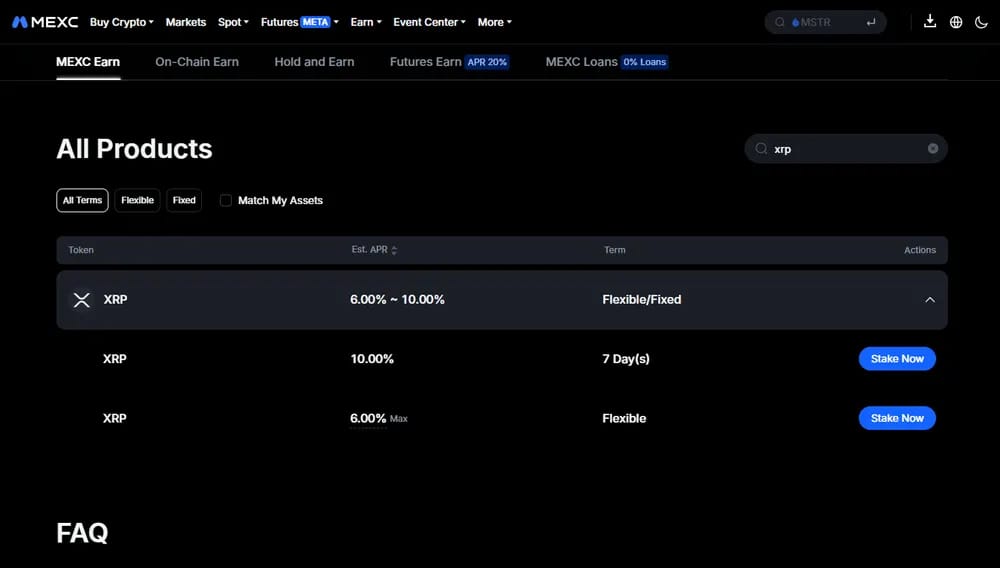
Task: Click the magnifier icon in product search
Action: (x=761, y=149)
